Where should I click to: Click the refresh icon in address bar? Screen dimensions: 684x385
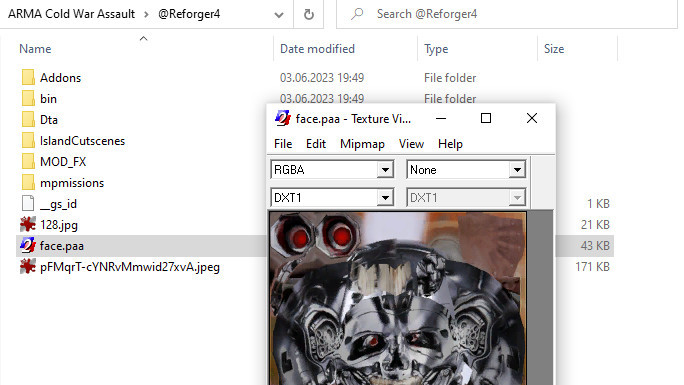[309, 14]
